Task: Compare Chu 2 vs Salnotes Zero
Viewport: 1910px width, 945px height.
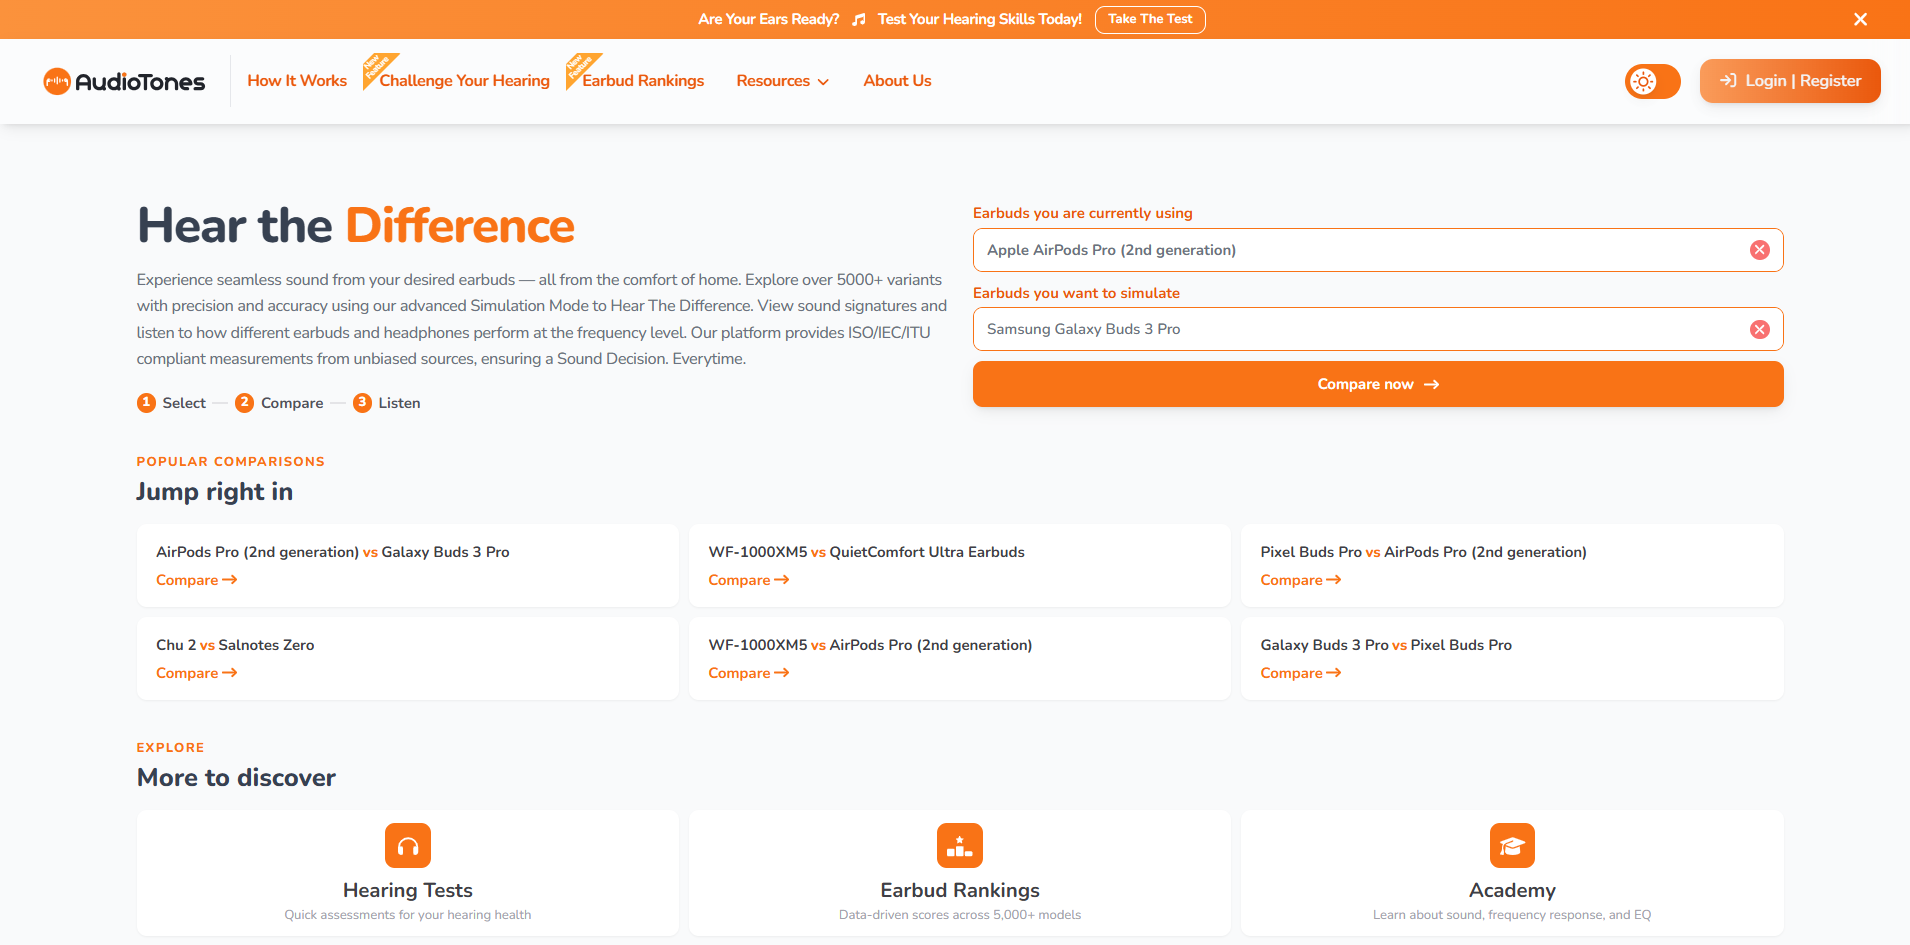Action: point(196,673)
